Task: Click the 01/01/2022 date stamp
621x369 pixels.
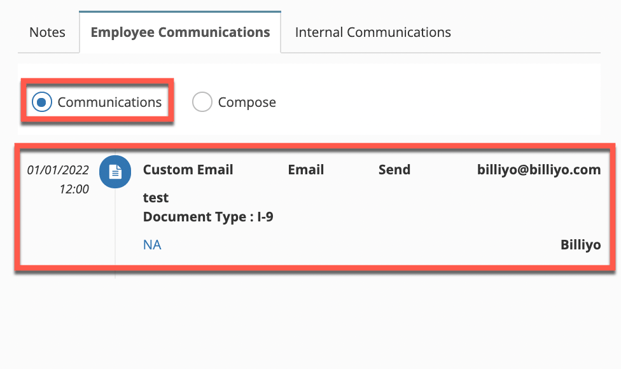Action: coord(58,170)
